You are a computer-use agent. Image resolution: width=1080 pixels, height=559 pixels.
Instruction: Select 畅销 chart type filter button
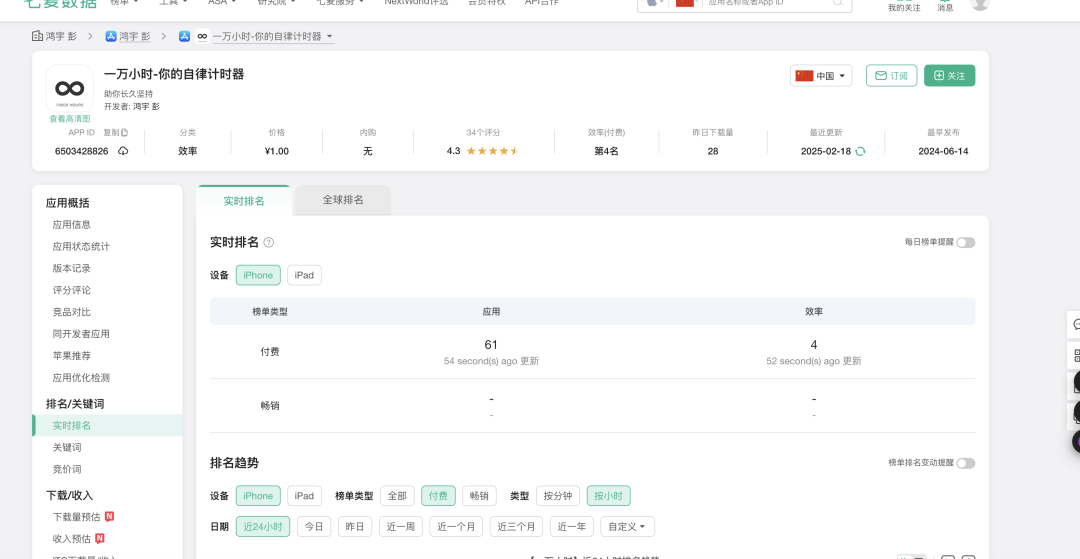coord(479,496)
